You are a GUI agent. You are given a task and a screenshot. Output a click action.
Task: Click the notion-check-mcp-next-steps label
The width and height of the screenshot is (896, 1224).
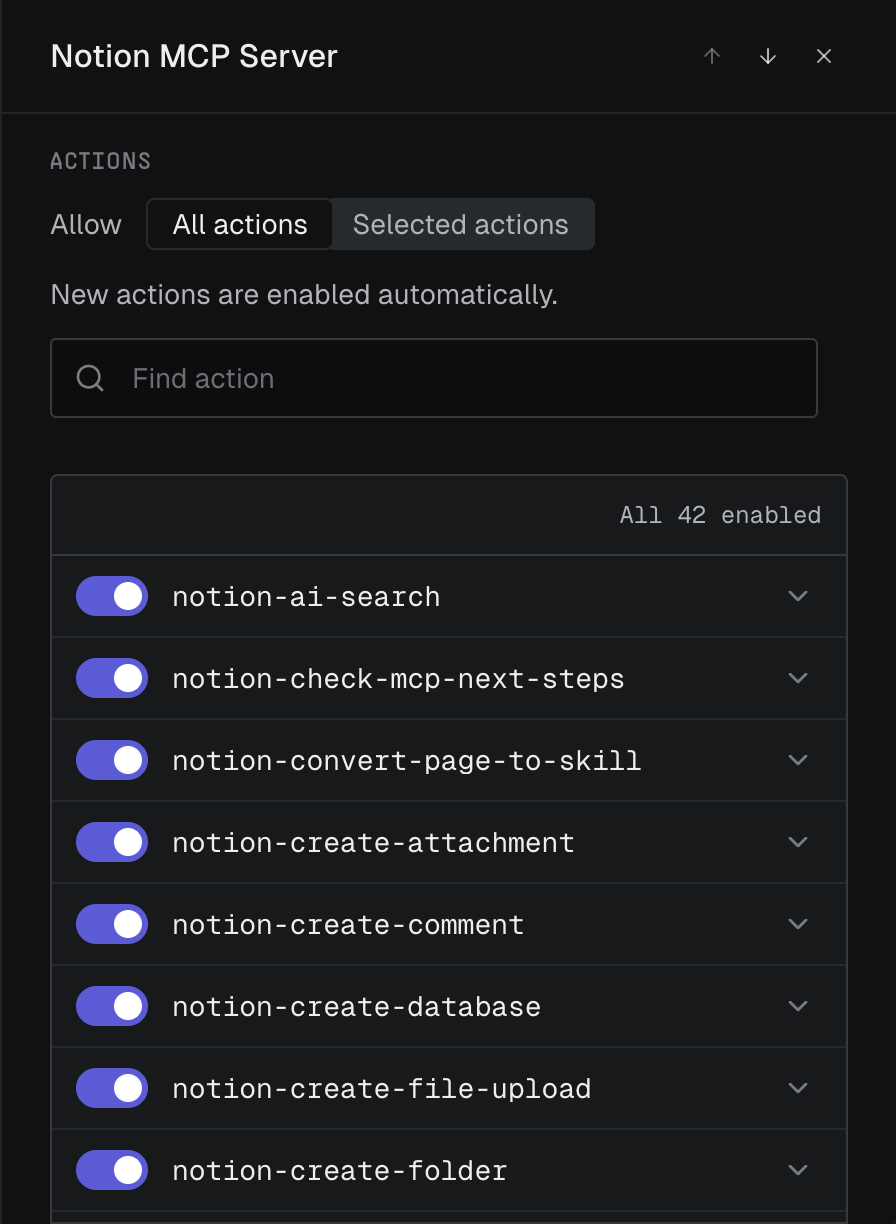[x=398, y=679]
